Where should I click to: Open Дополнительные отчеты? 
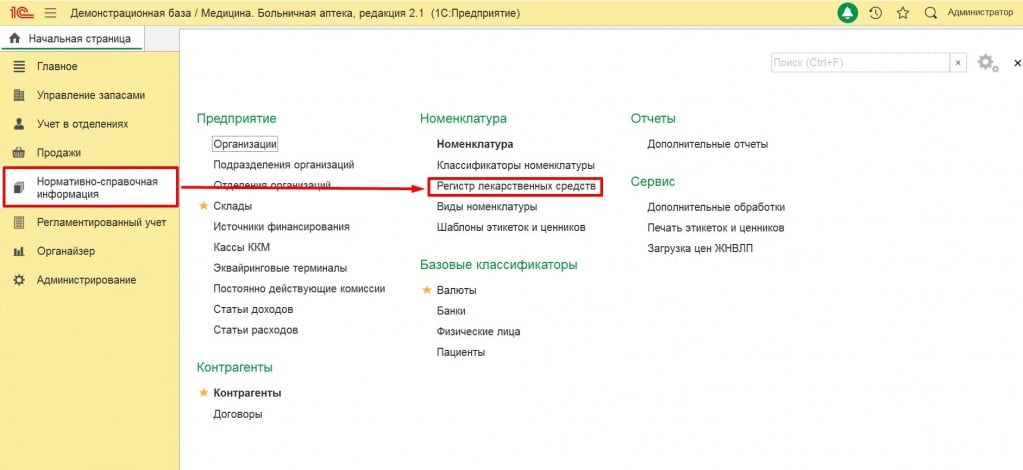click(707, 144)
